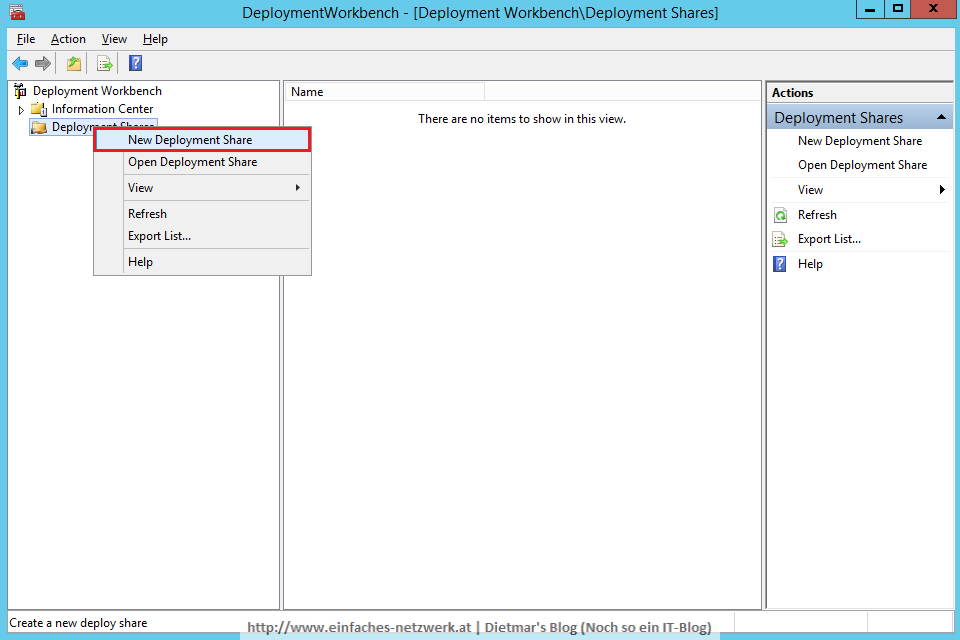Click New Deployment Share in Actions pane
The height and width of the screenshot is (640, 960).
click(860, 141)
